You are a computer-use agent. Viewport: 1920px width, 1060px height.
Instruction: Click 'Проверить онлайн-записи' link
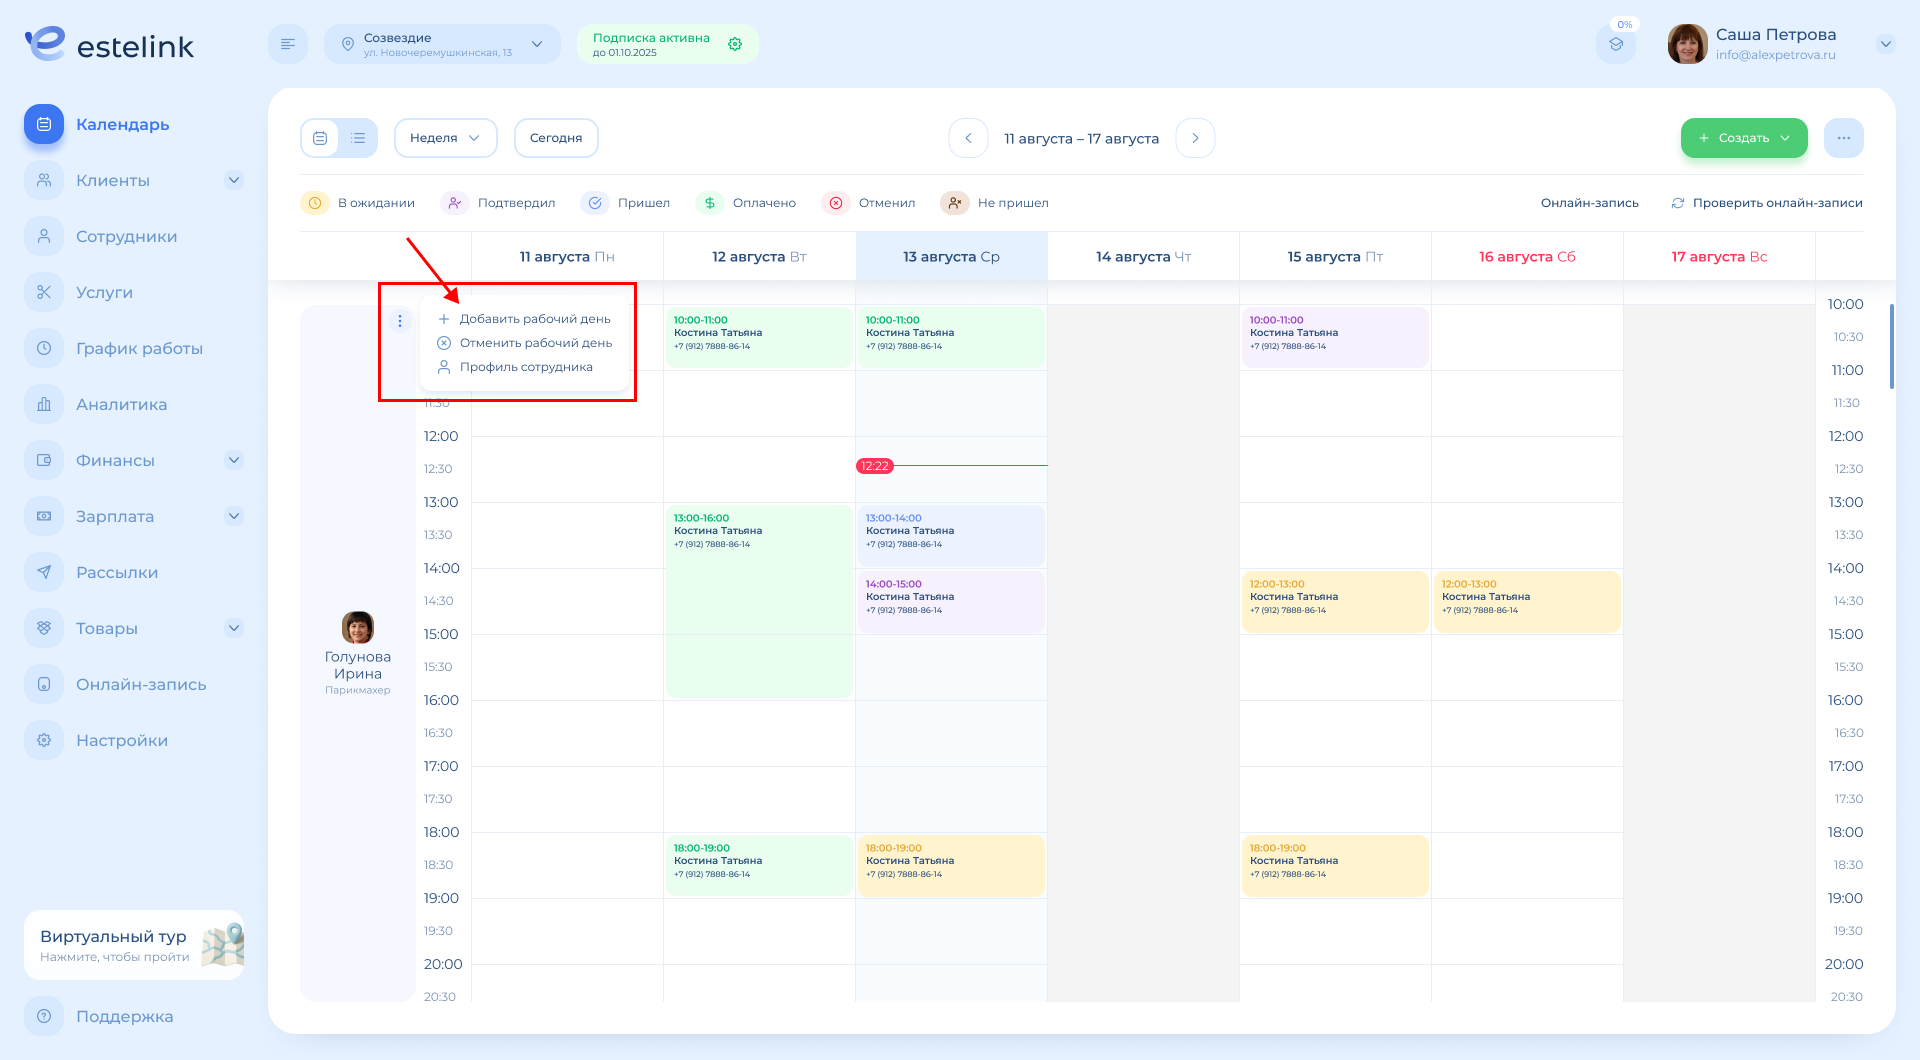click(x=1766, y=203)
